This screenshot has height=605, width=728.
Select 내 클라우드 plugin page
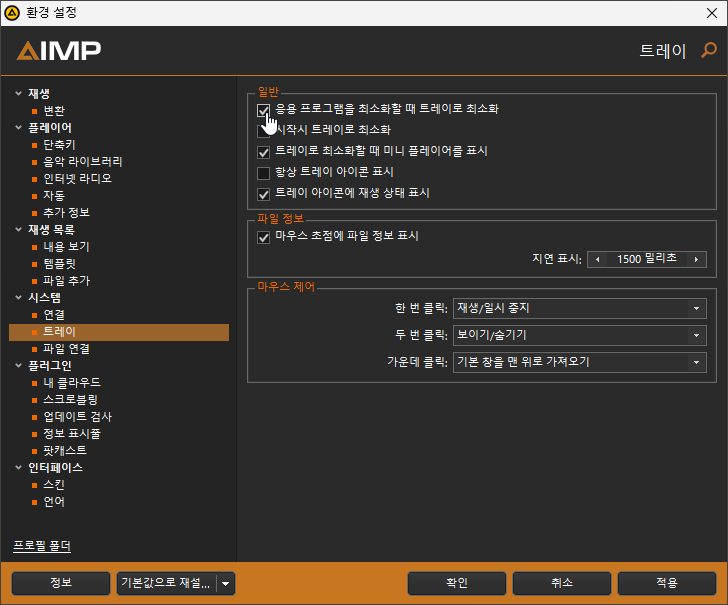tap(72, 383)
